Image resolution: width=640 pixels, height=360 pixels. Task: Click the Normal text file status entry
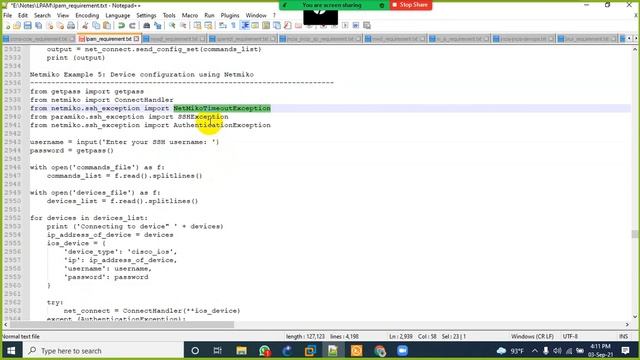pyautogui.click(x=21, y=337)
